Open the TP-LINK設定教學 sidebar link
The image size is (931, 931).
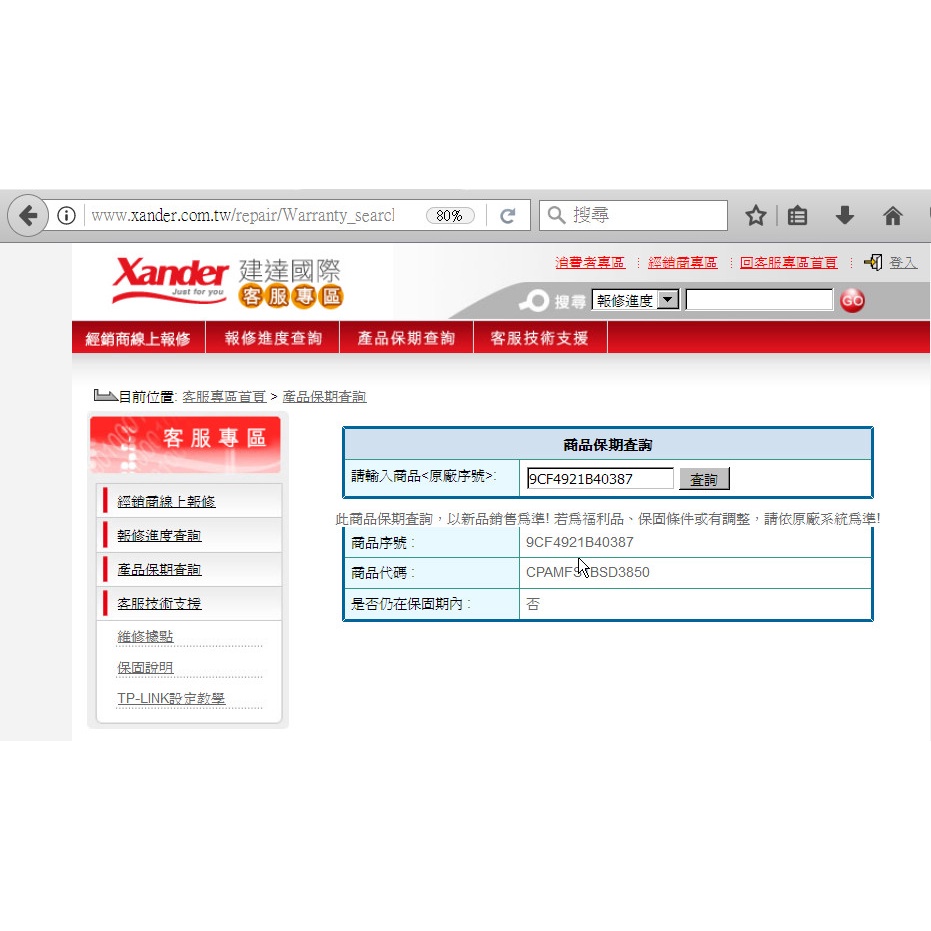pyautogui.click(x=170, y=698)
